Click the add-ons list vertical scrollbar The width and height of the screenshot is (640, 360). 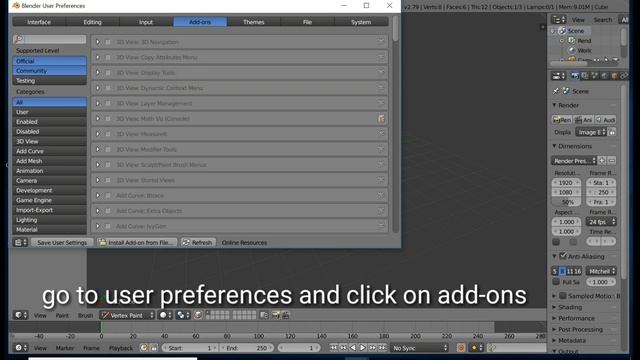[x=395, y=29]
